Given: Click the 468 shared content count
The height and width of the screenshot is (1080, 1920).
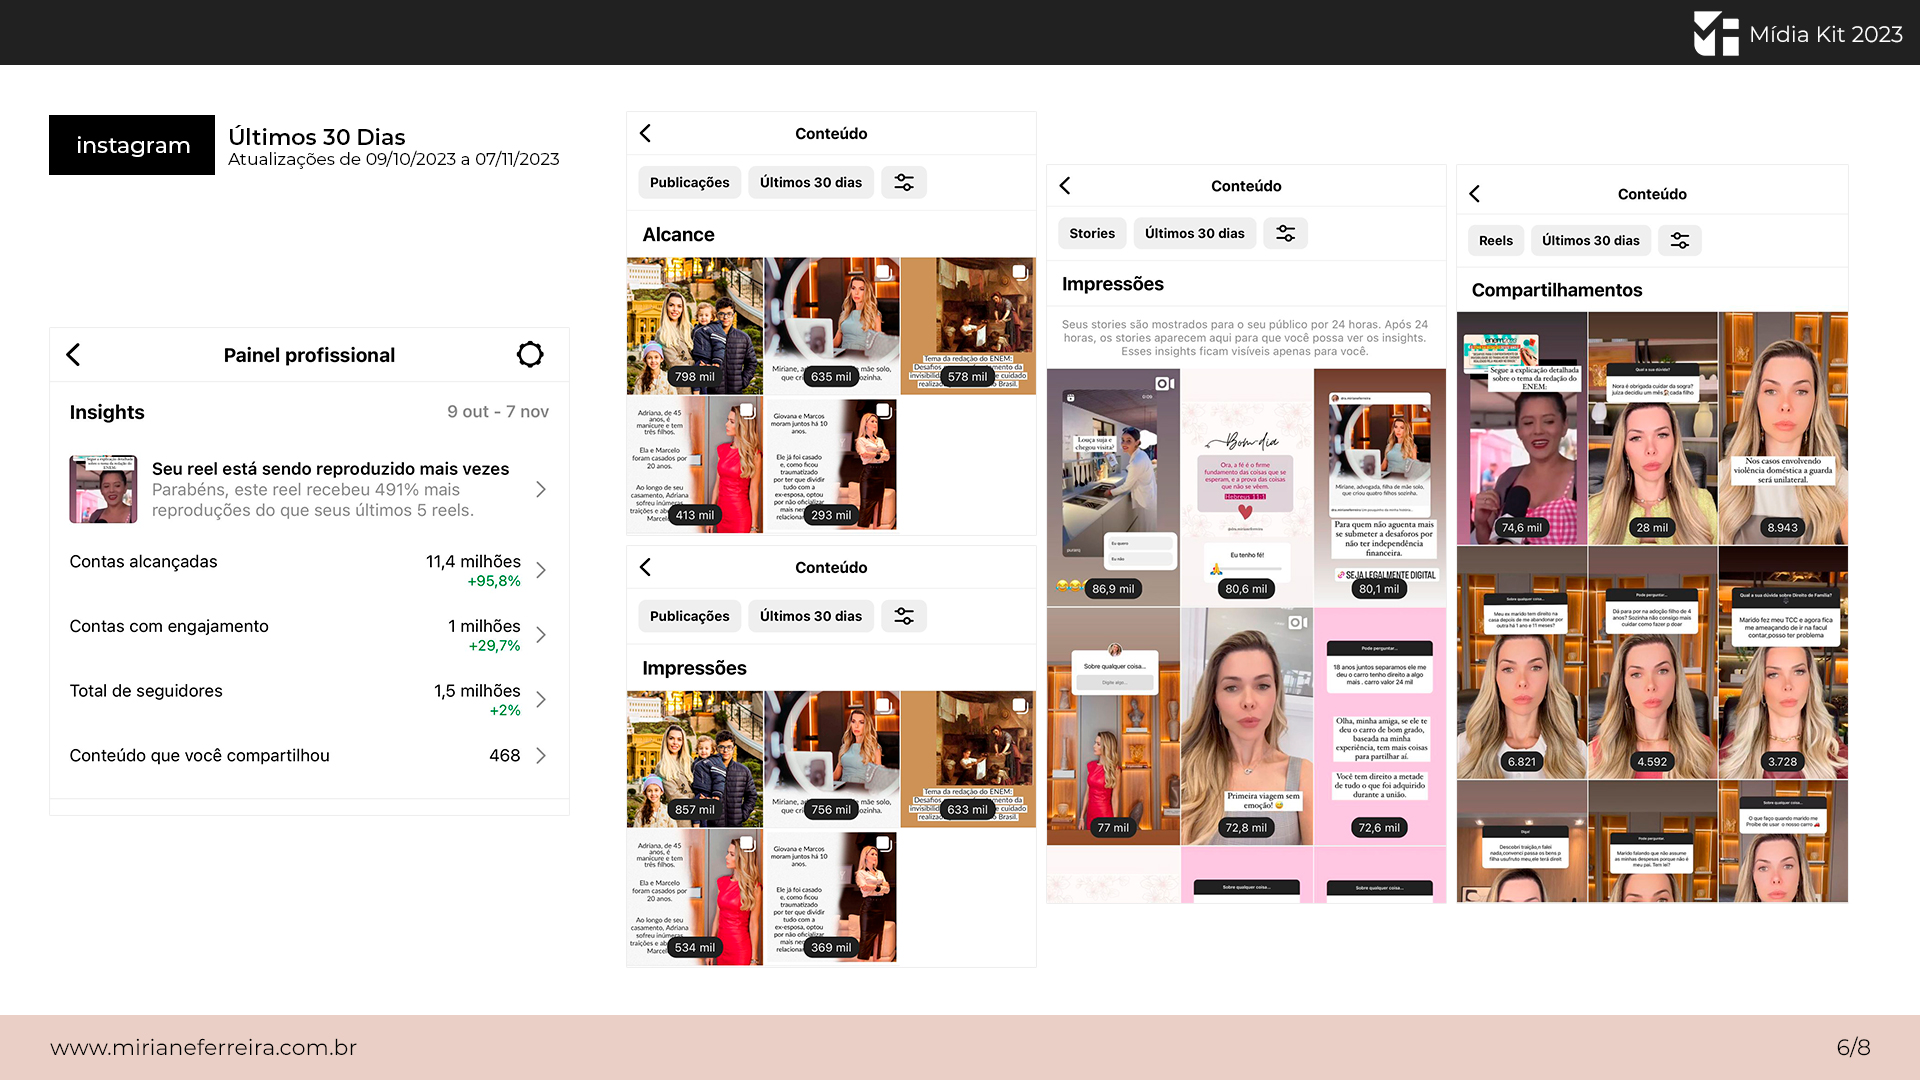Looking at the screenshot, I should 504,756.
